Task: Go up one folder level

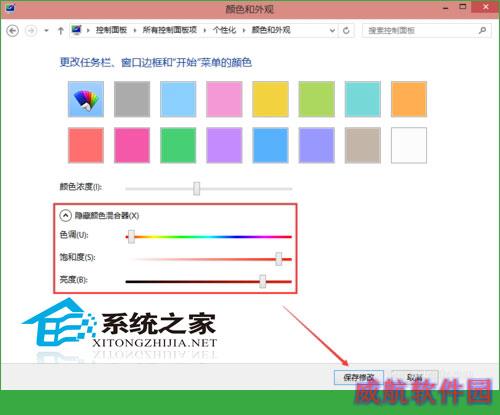Action: [x=61, y=31]
